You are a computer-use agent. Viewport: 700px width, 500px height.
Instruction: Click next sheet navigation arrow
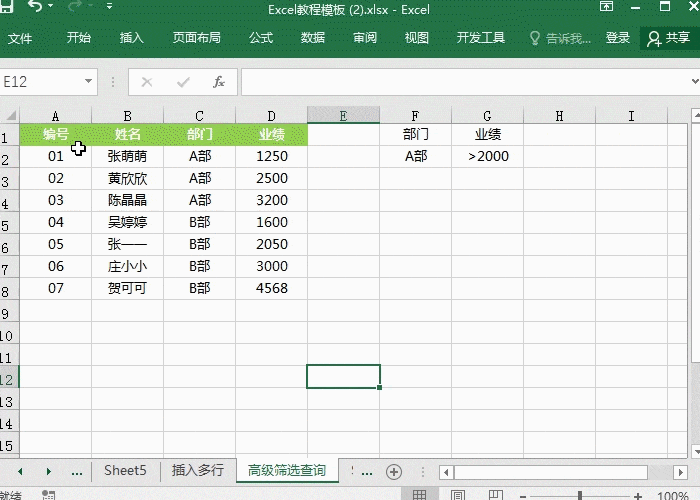coord(49,471)
